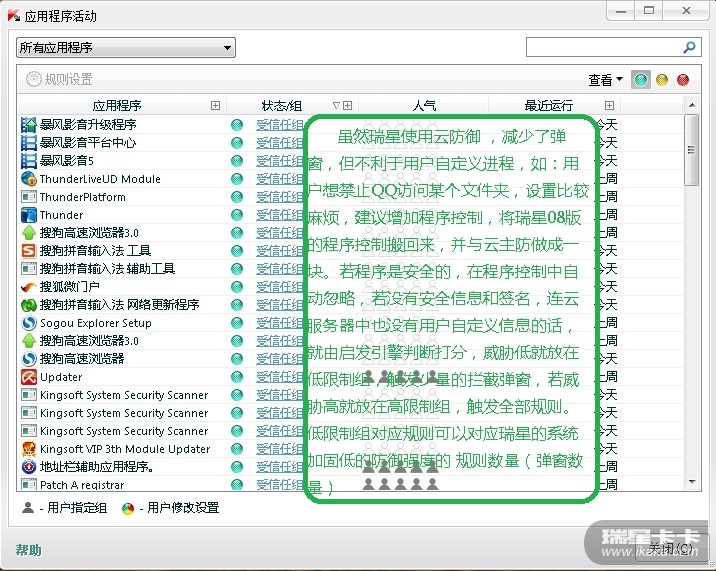Click the 用户修改设置 colored legend icon
The height and width of the screenshot is (571, 716).
pyautogui.click(x=128, y=508)
